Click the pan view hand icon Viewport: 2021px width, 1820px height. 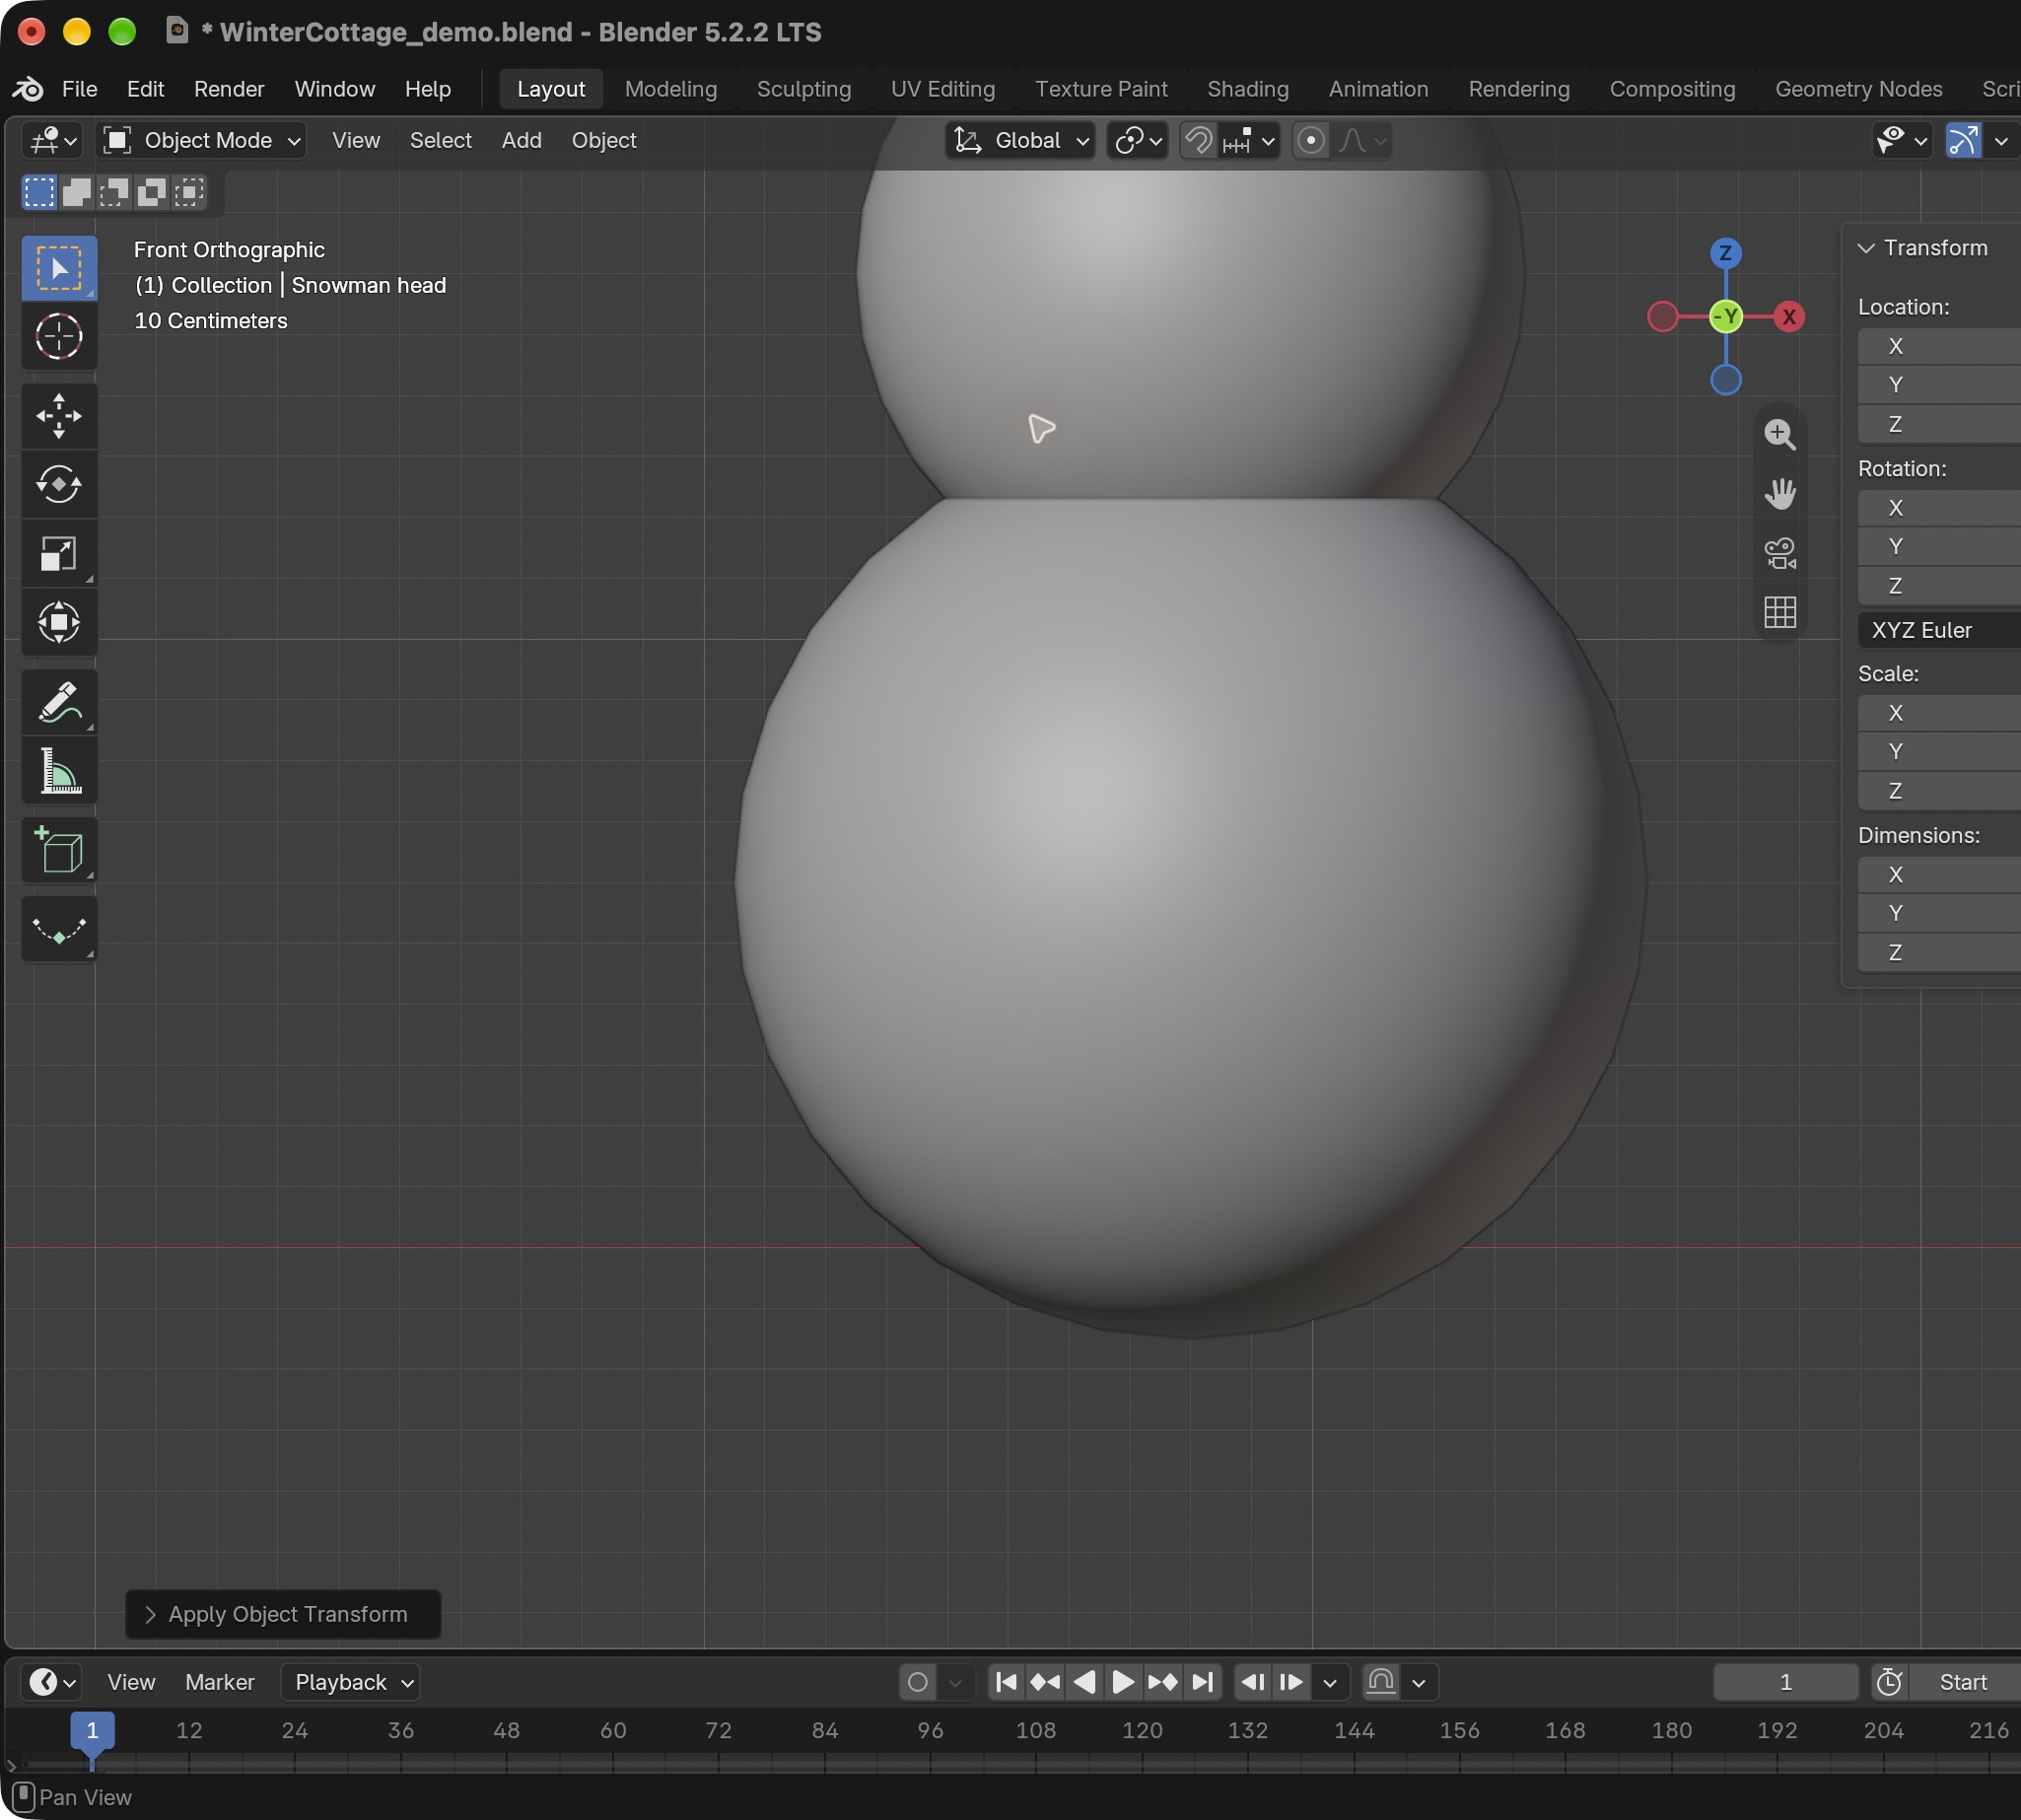1779,493
